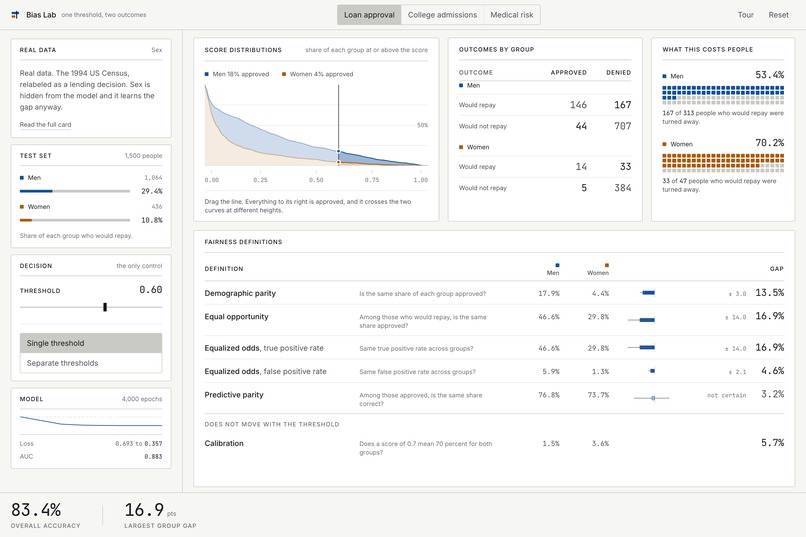Screen dimensions: 806x537
Task: Switch to the College admissions tab
Action: coord(442,15)
